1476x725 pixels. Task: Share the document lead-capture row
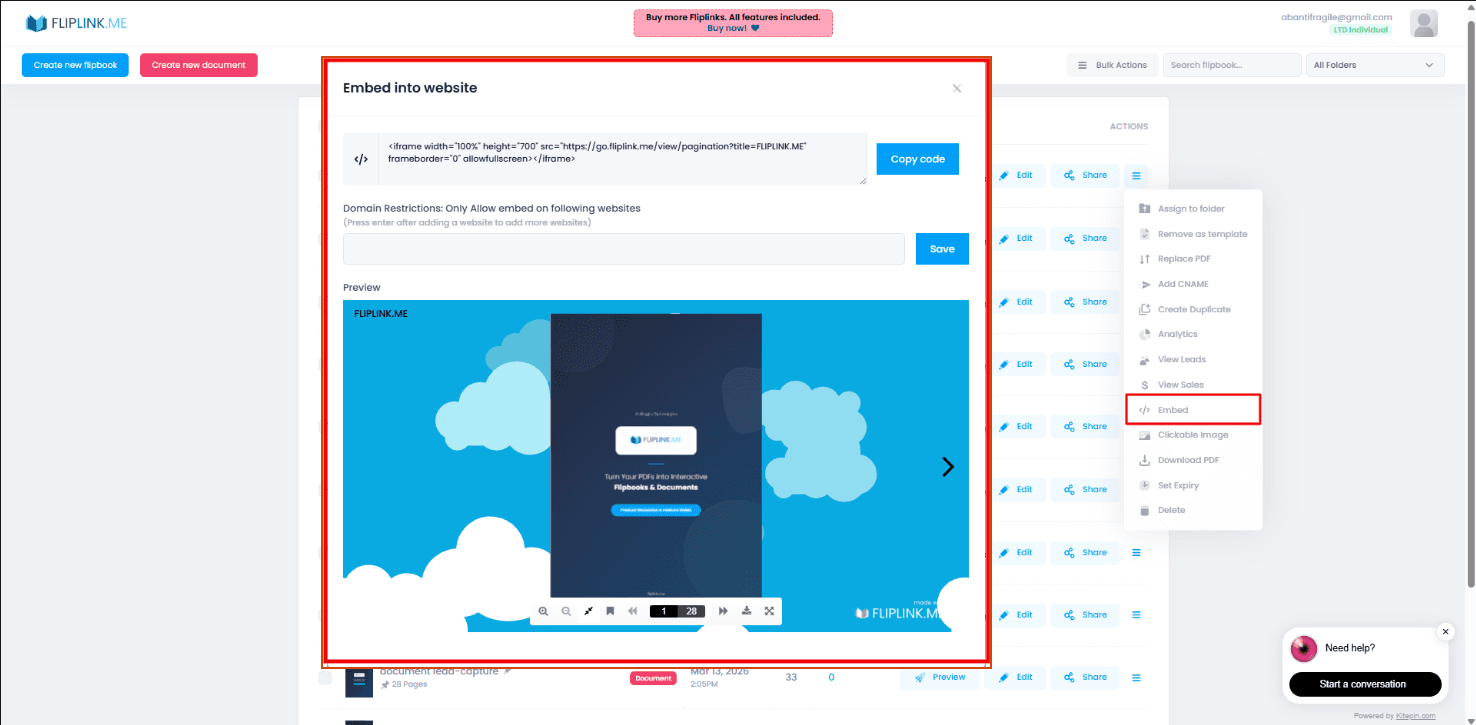tap(1085, 677)
